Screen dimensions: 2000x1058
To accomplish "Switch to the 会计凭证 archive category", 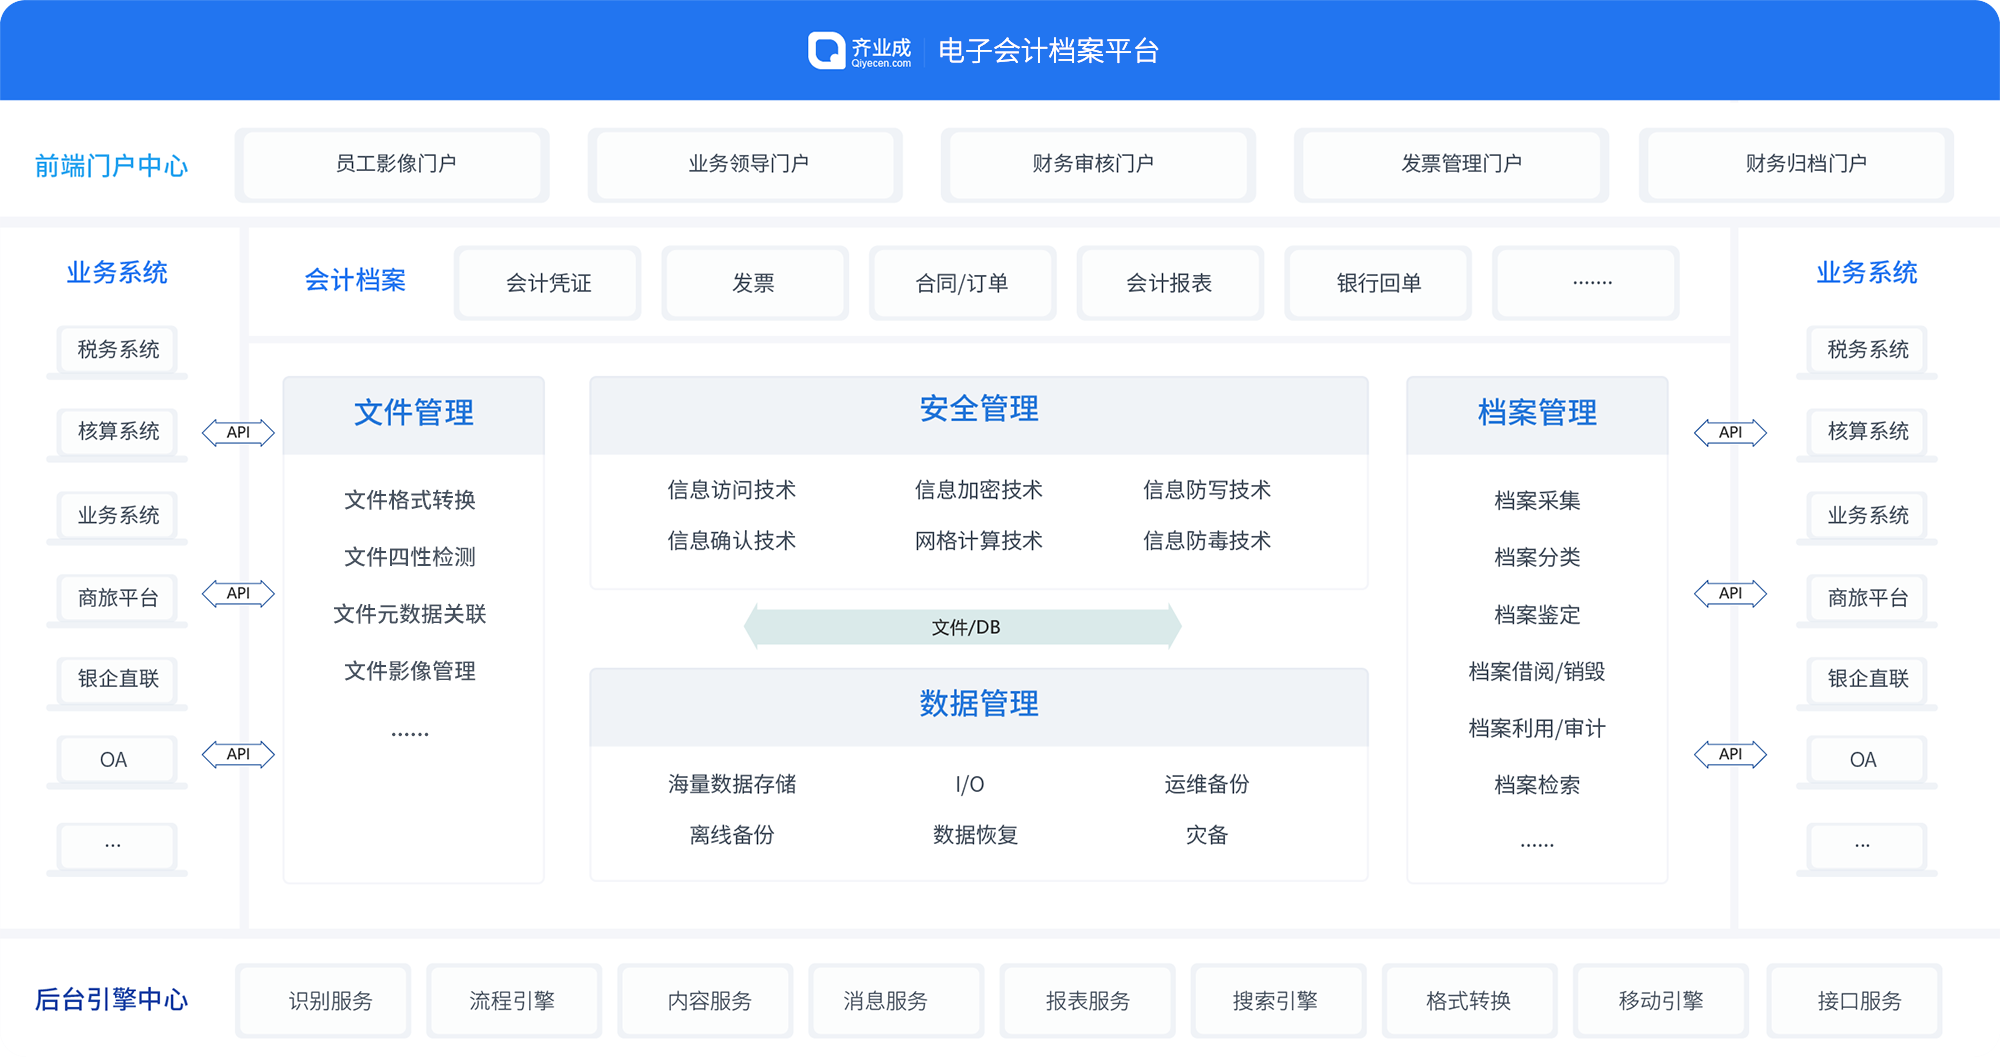I will 547,283.
